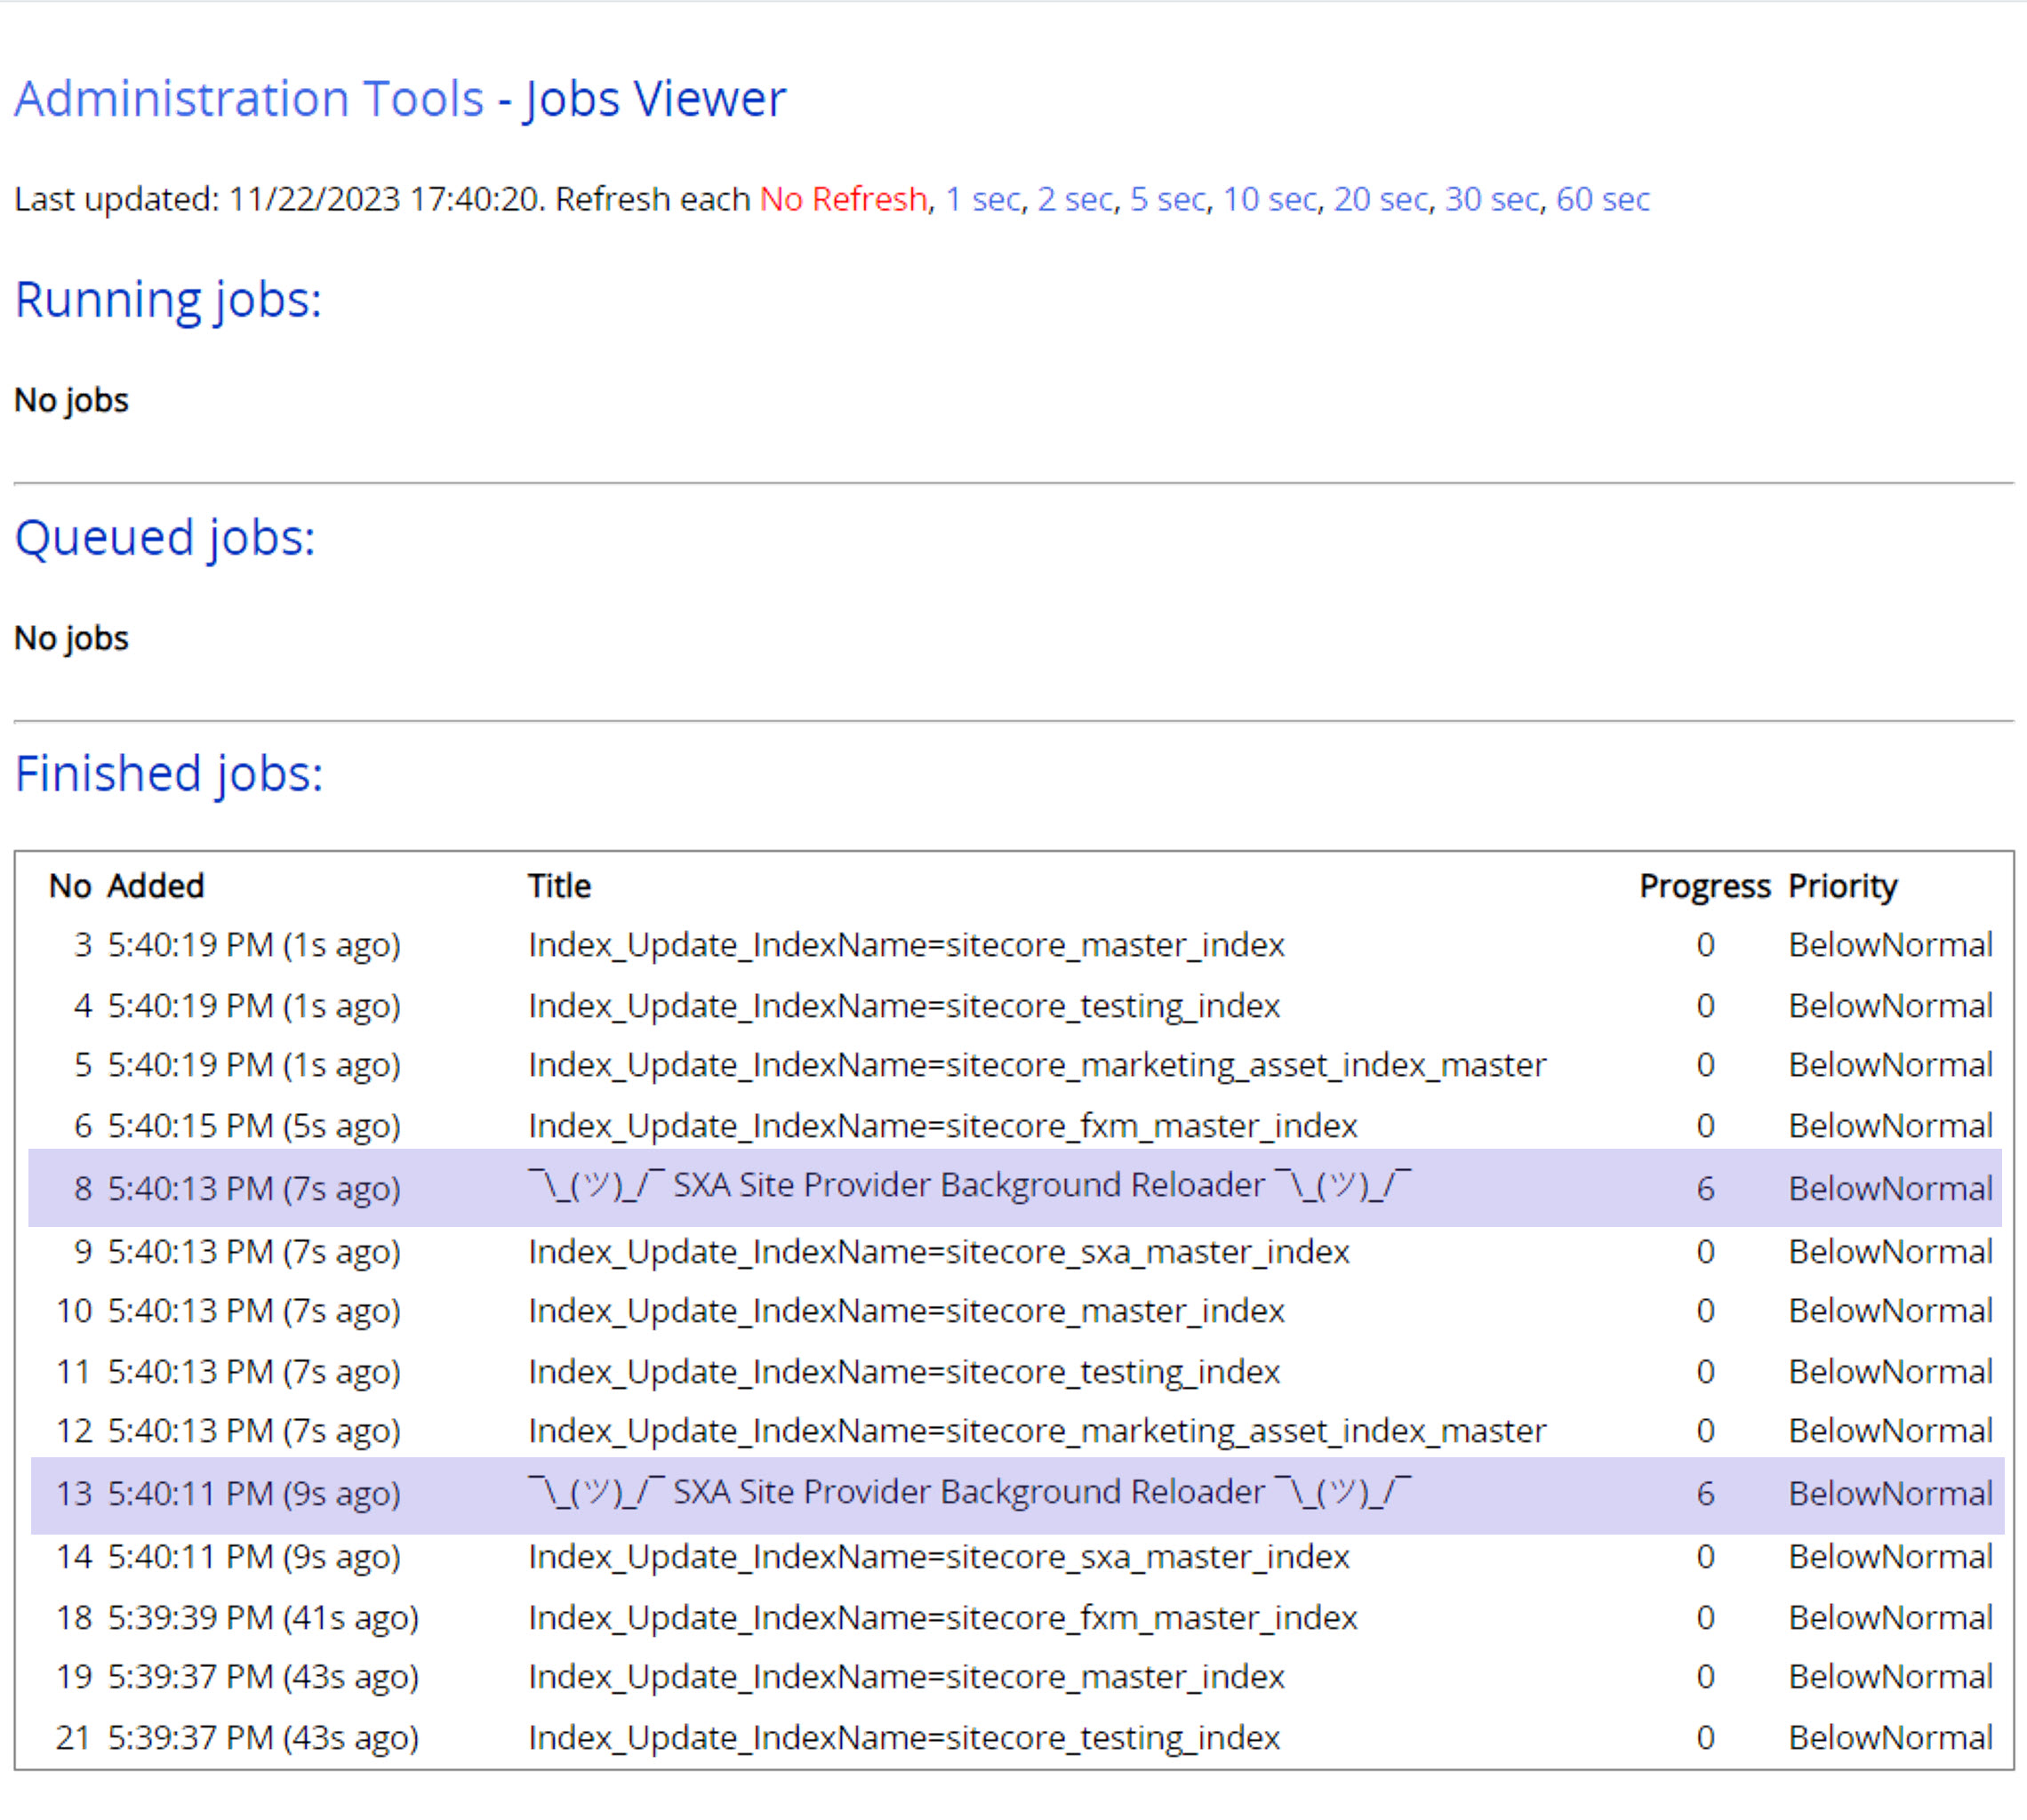This screenshot has height=1820, width=2027.
Task: Select the 5 sec refresh option
Action: (x=1166, y=199)
